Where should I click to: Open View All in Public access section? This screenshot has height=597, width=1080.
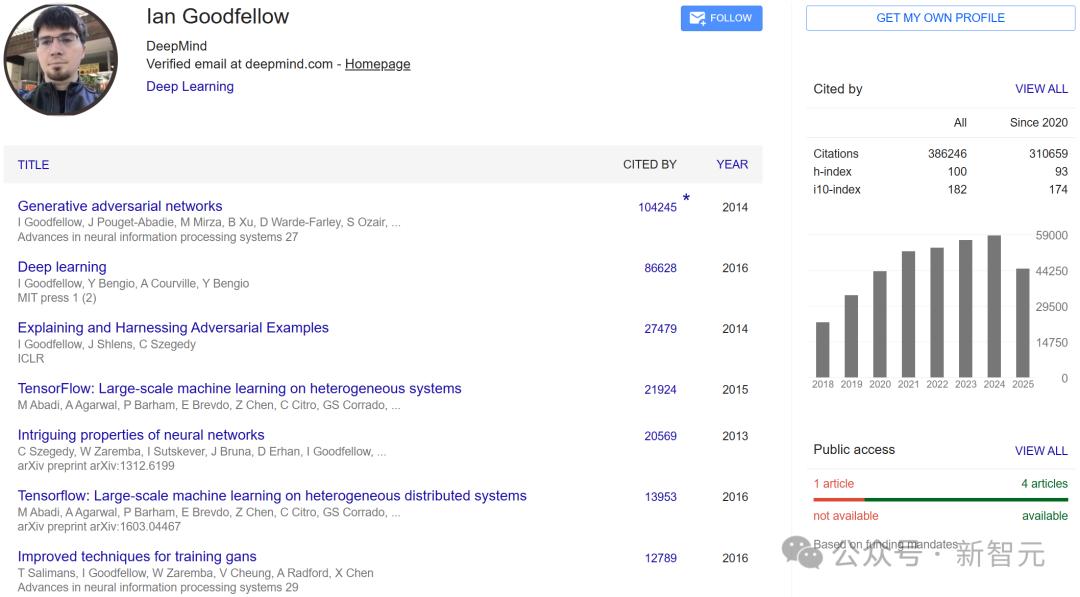(x=1041, y=451)
